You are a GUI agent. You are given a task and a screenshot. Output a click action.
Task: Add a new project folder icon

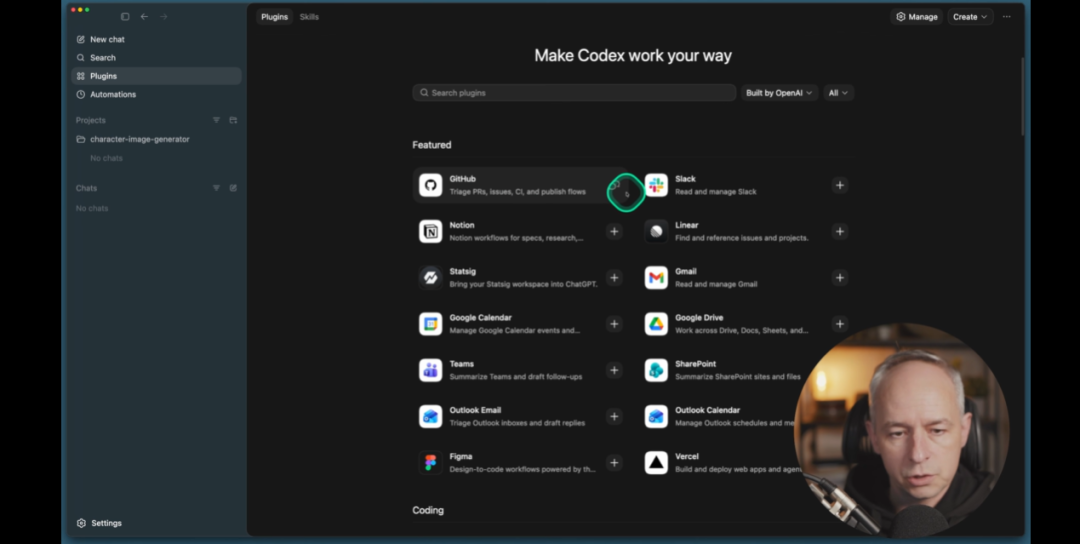coord(233,120)
